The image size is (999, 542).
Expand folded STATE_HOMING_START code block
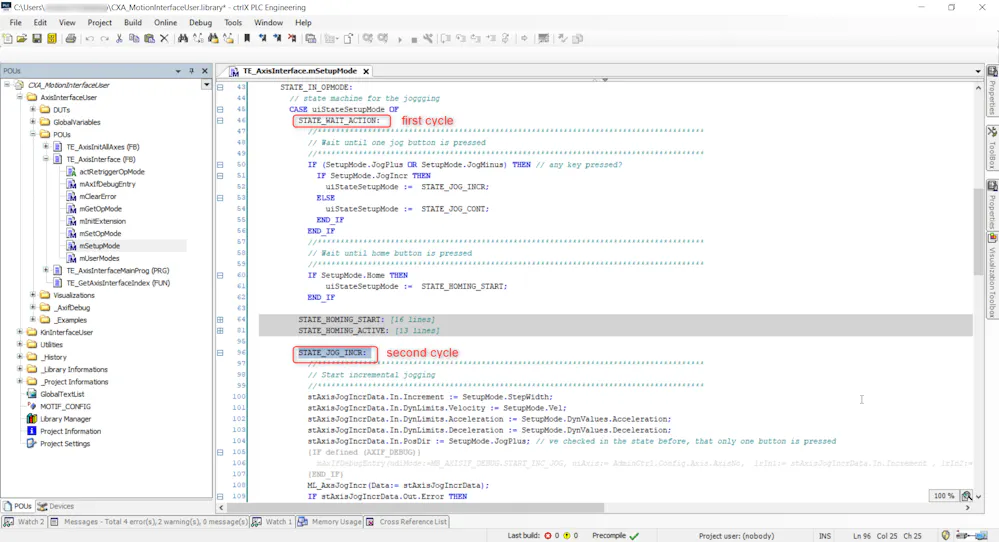pyautogui.click(x=220, y=319)
